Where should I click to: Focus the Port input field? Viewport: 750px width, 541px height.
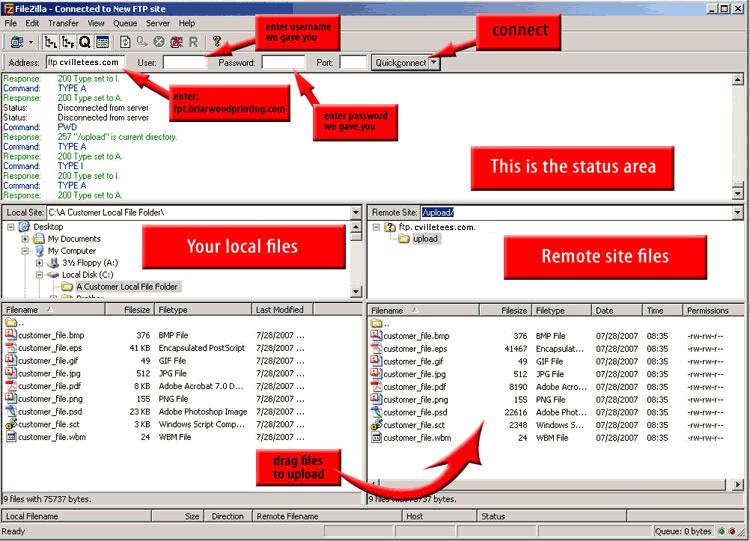(x=353, y=62)
